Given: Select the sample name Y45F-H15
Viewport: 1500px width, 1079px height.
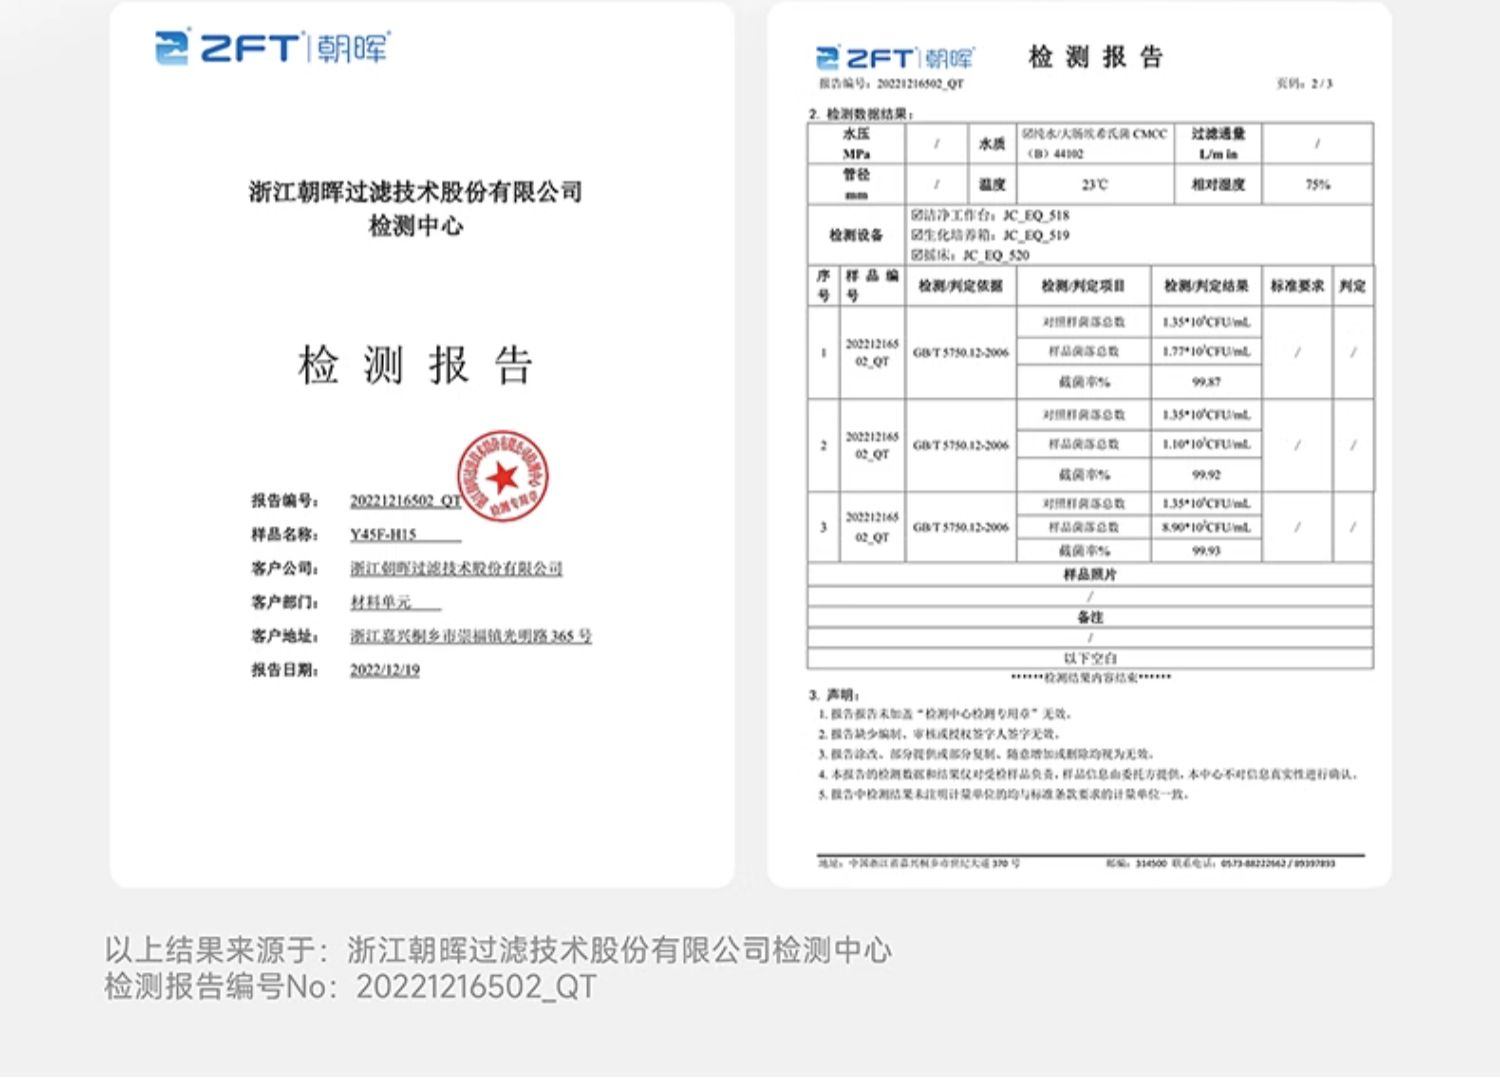Looking at the screenshot, I should coord(383,535).
